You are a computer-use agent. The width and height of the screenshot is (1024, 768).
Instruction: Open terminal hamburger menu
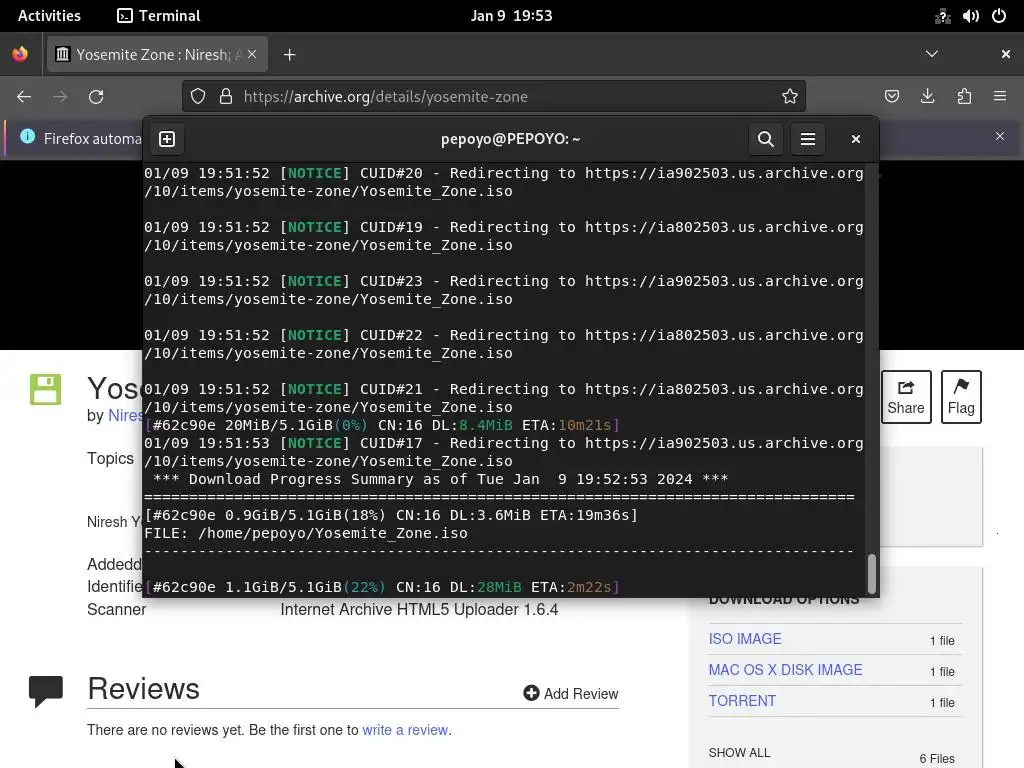(808, 139)
